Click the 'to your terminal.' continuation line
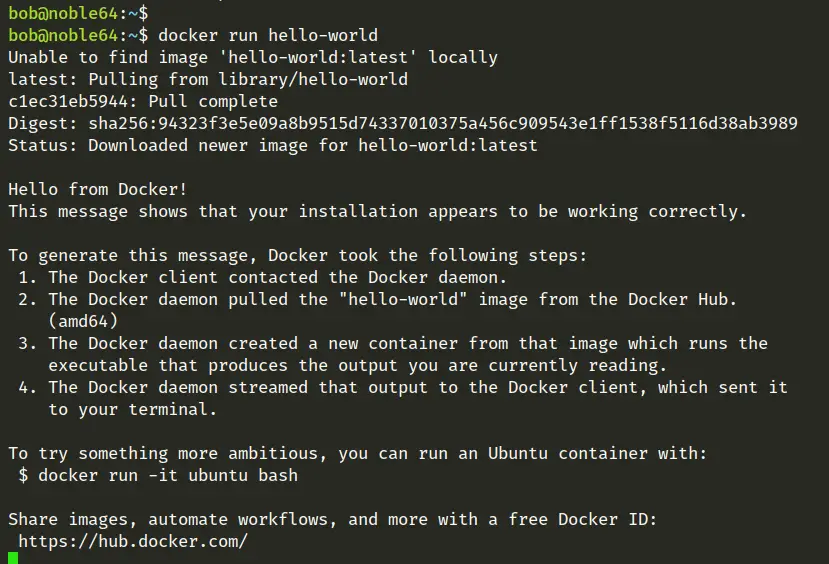The image size is (829, 564). click(x=133, y=409)
